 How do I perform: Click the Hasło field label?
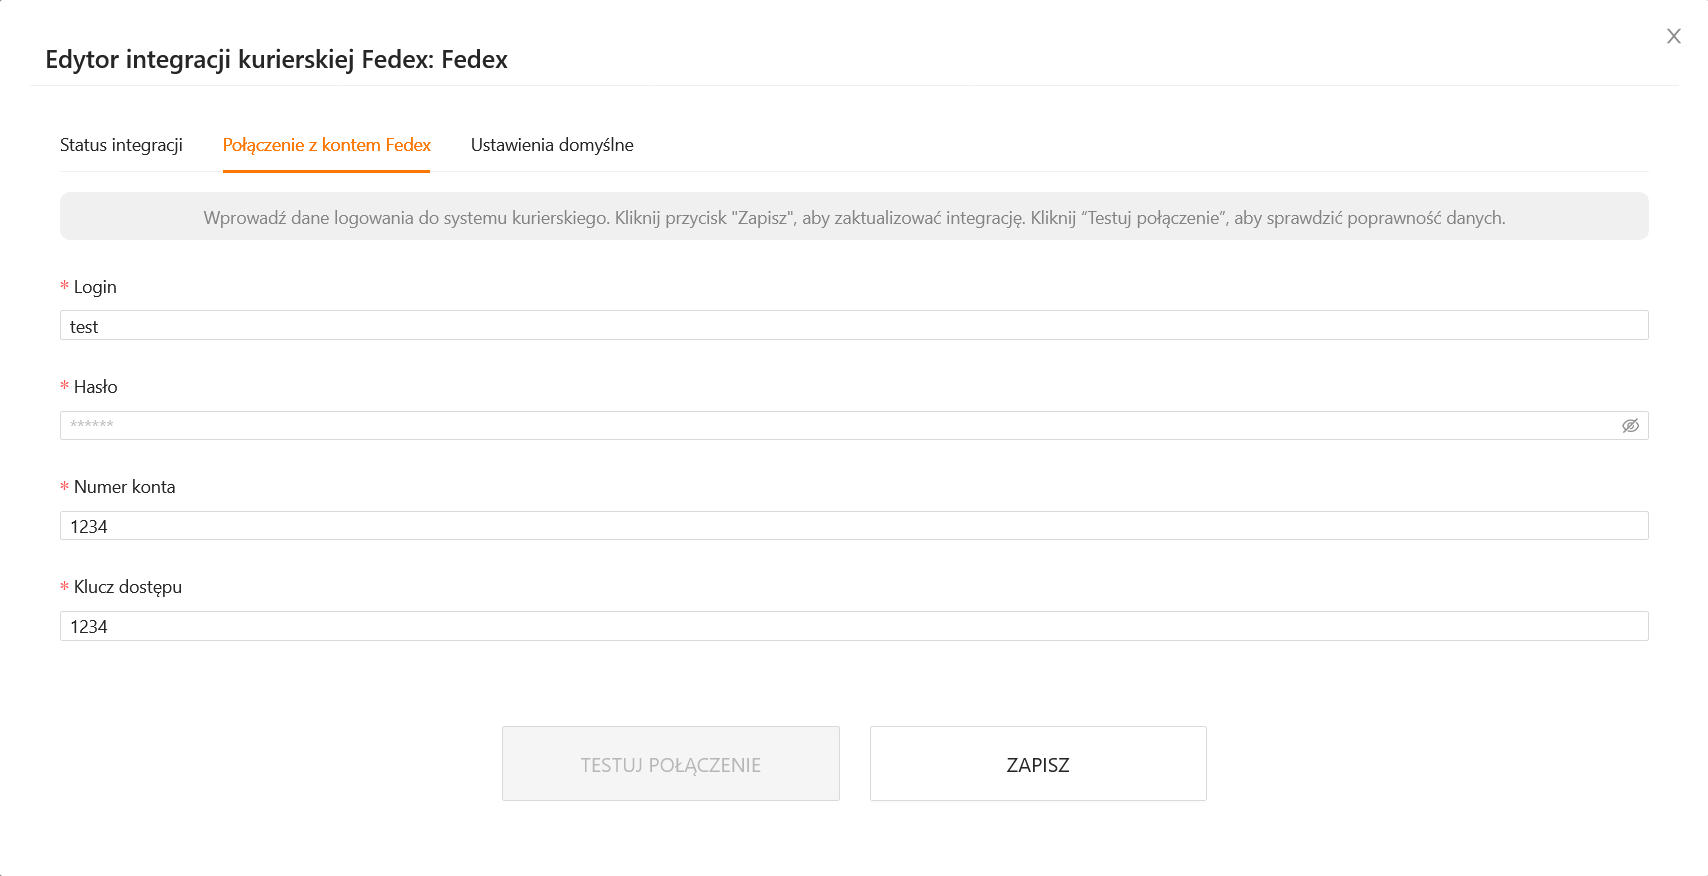(x=95, y=387)
